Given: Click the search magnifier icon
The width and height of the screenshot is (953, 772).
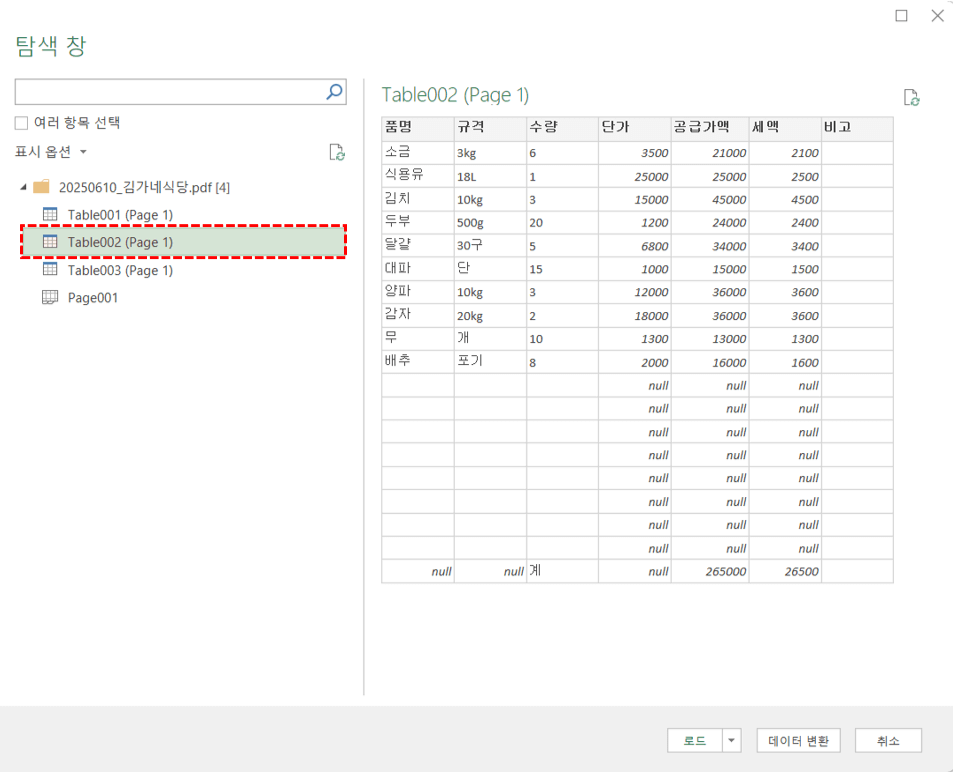Looking at the screenshot, I should coord(334,91).
